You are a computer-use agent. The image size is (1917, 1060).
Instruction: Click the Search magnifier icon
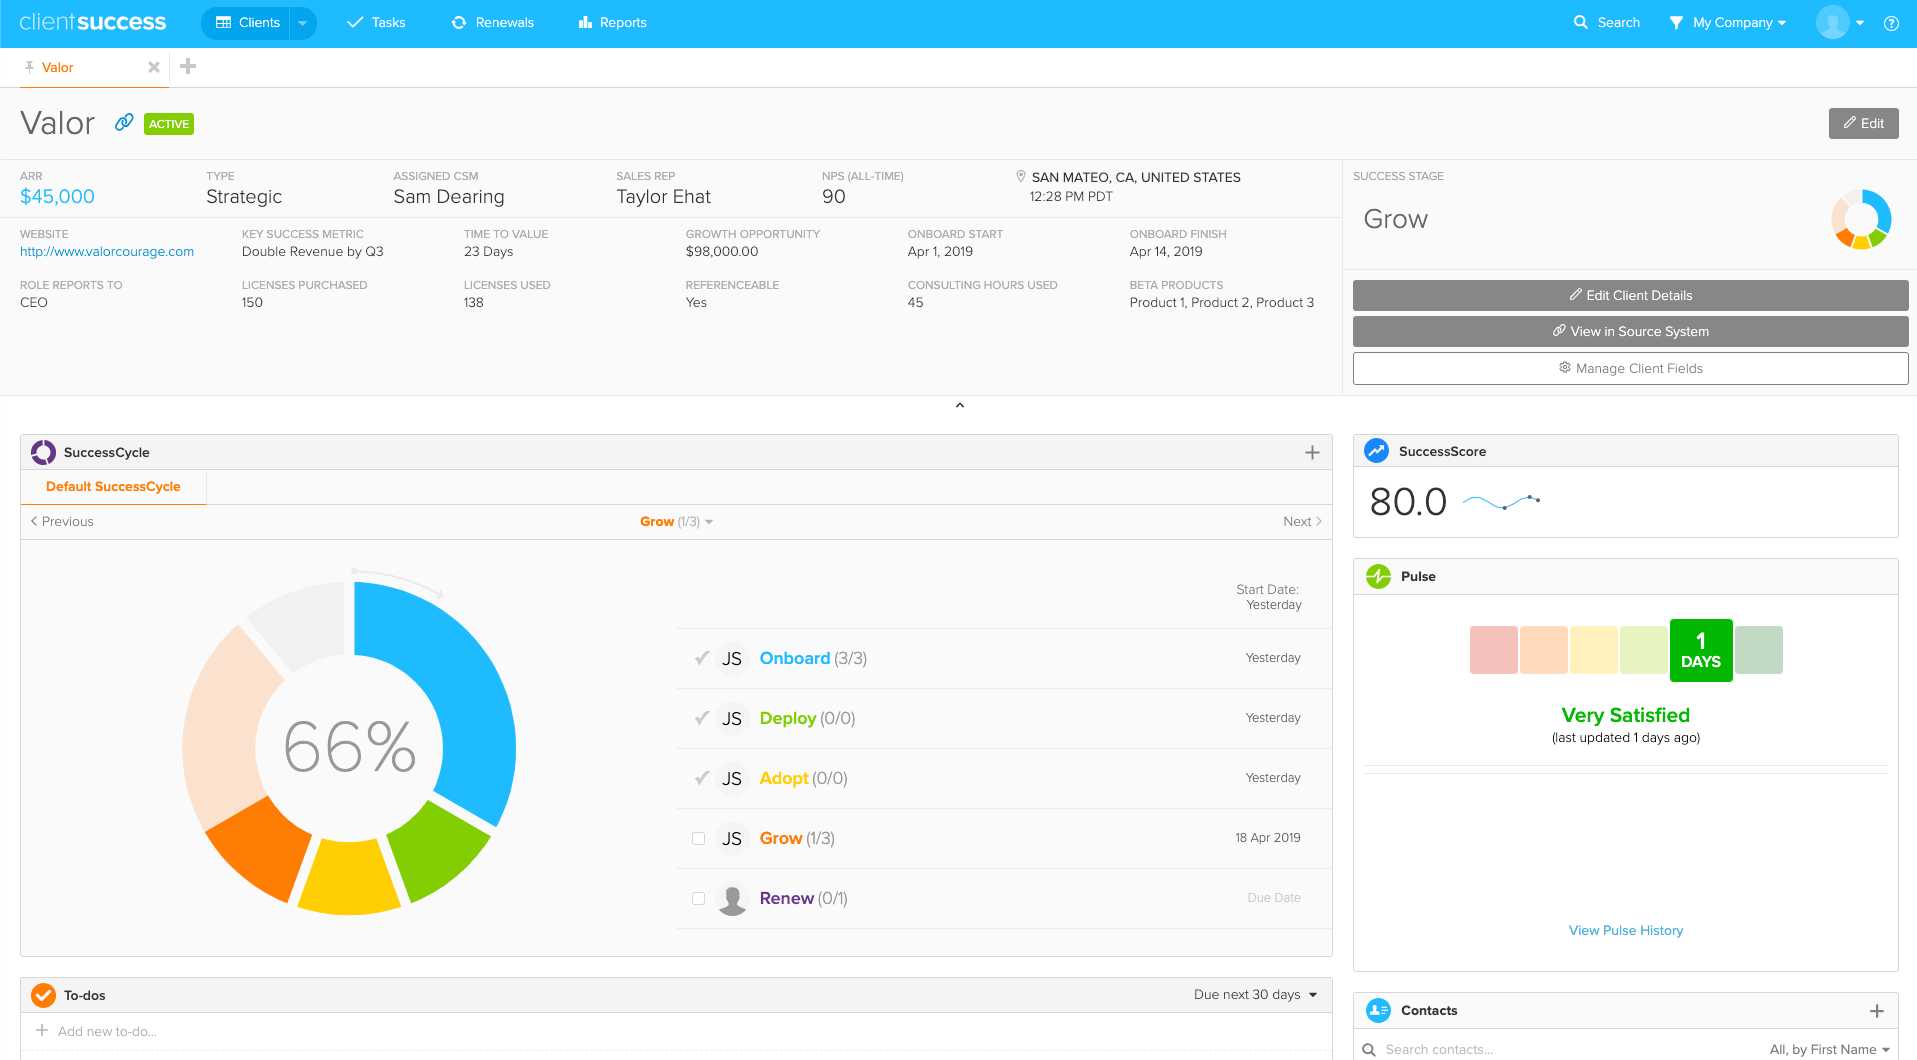(1580, 21)
